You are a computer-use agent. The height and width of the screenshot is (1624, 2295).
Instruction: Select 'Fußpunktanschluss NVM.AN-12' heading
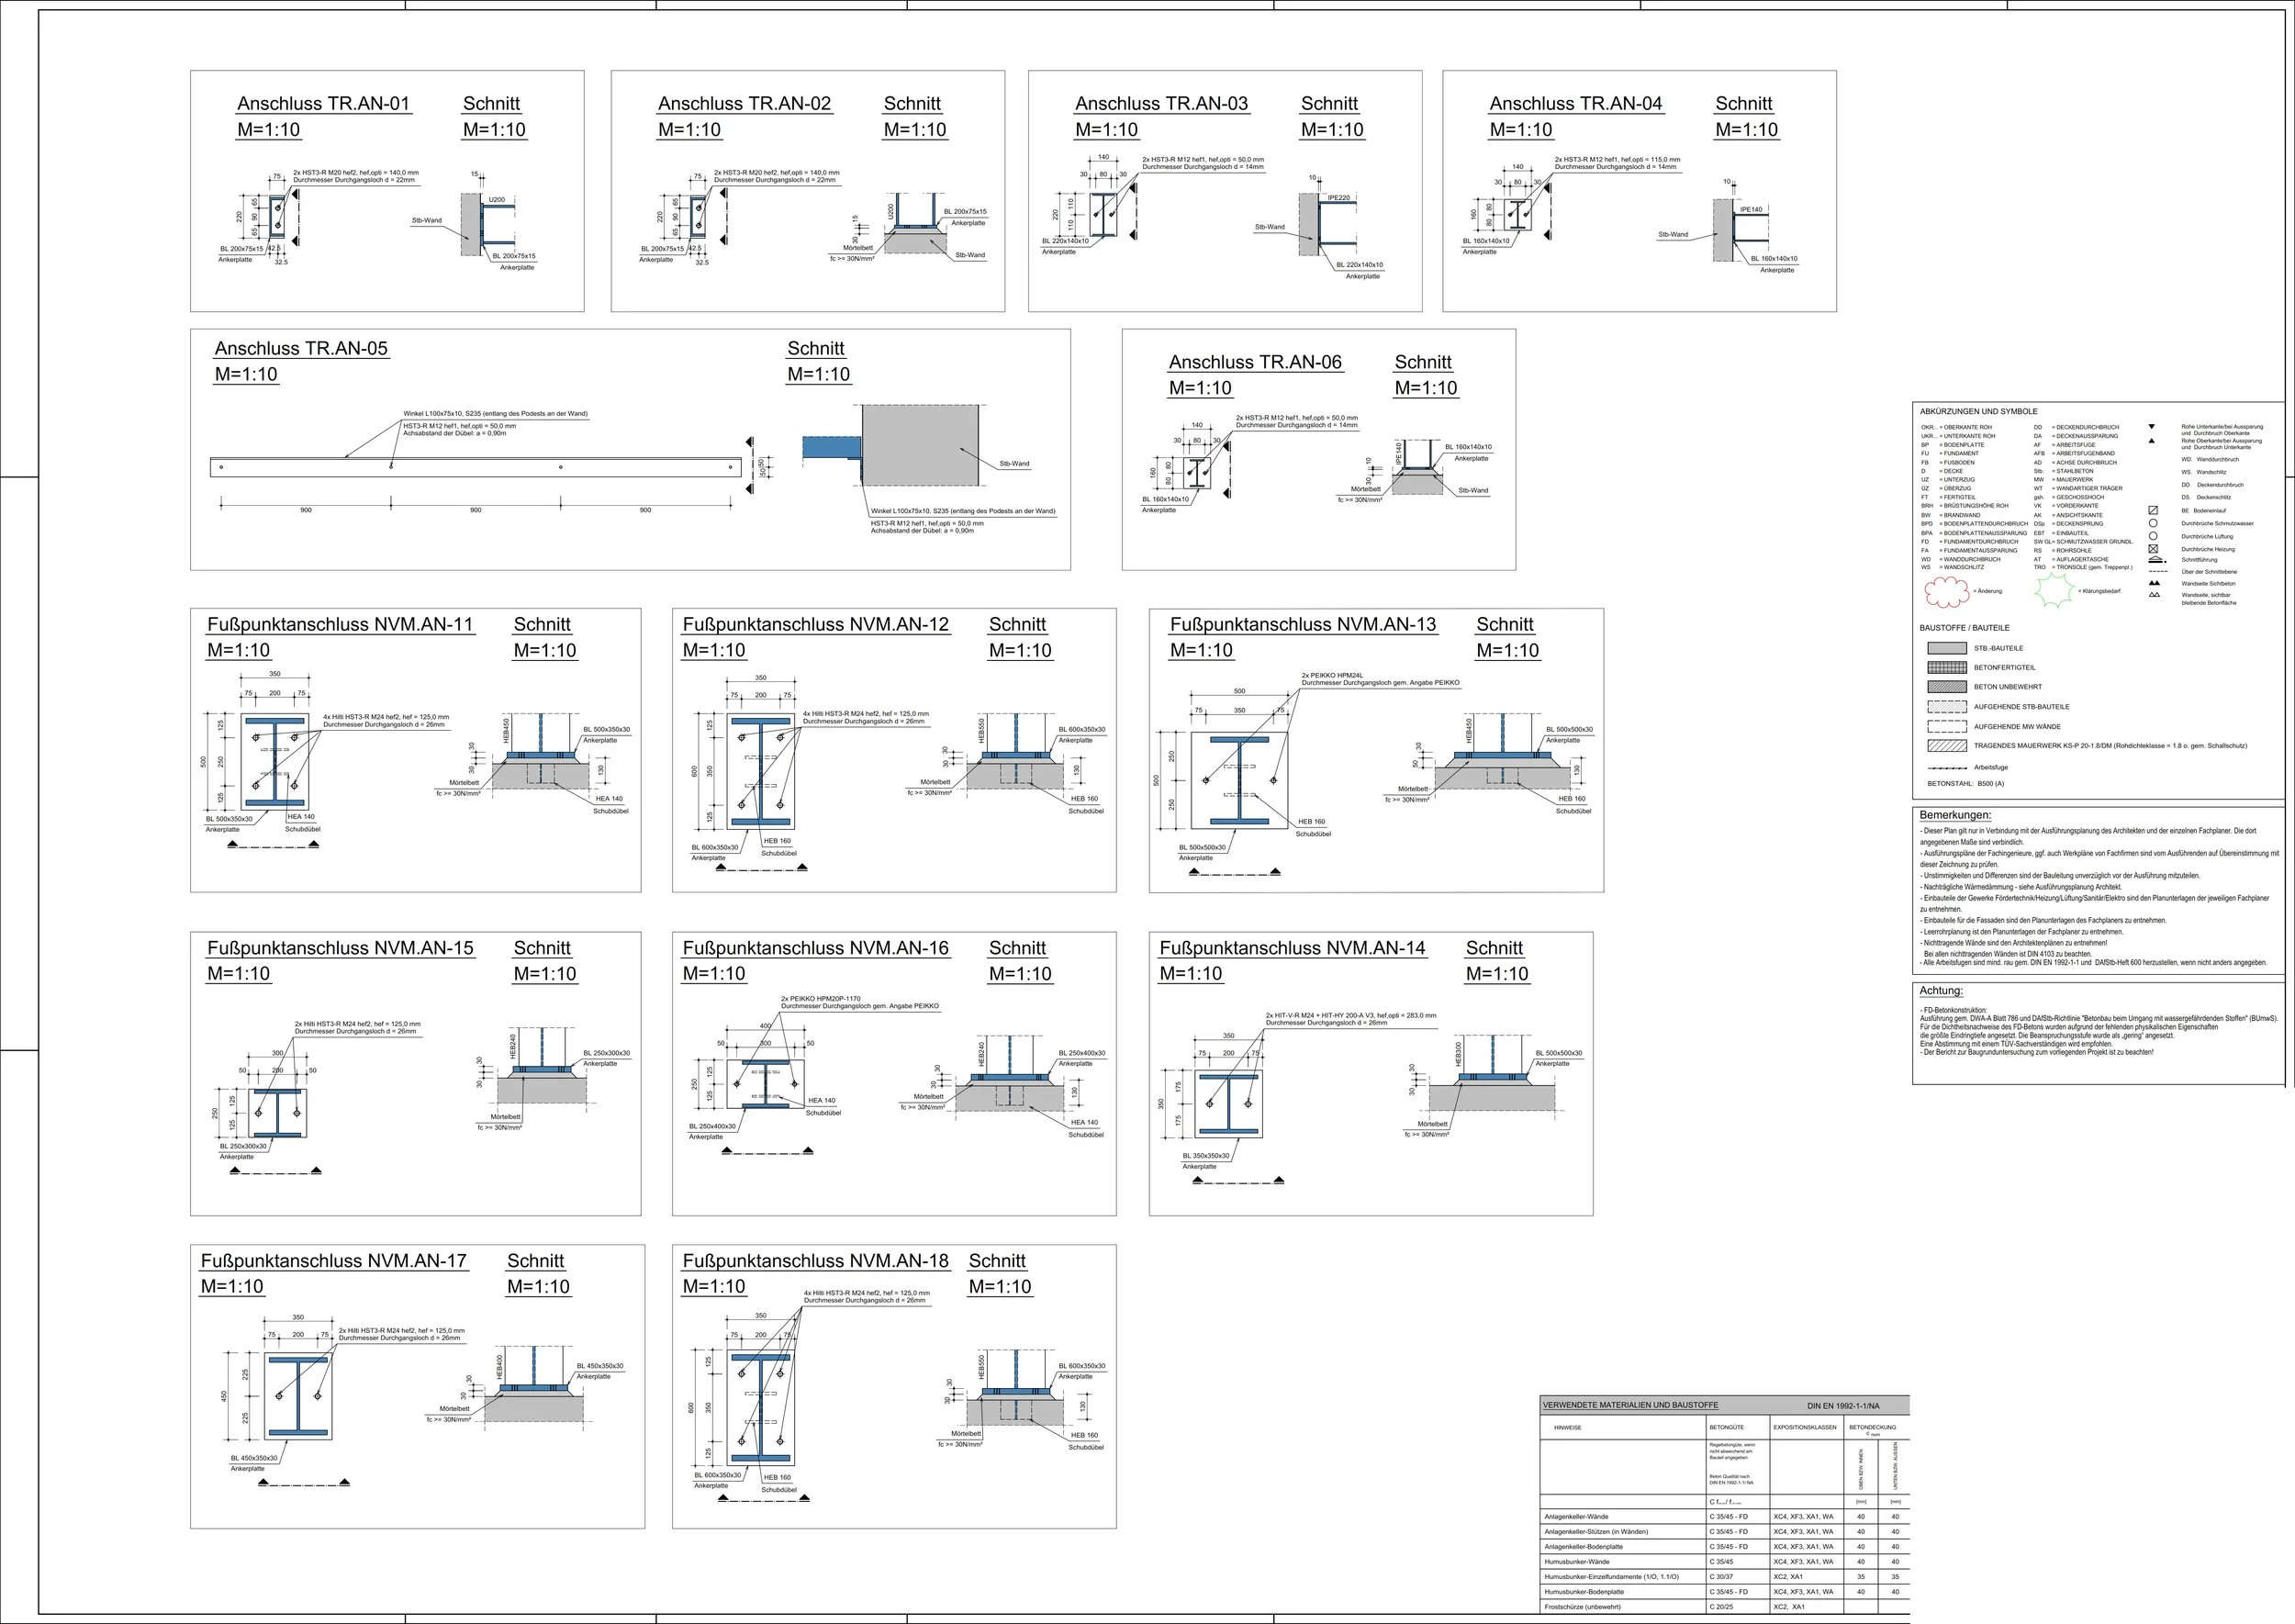pos(815,625)
